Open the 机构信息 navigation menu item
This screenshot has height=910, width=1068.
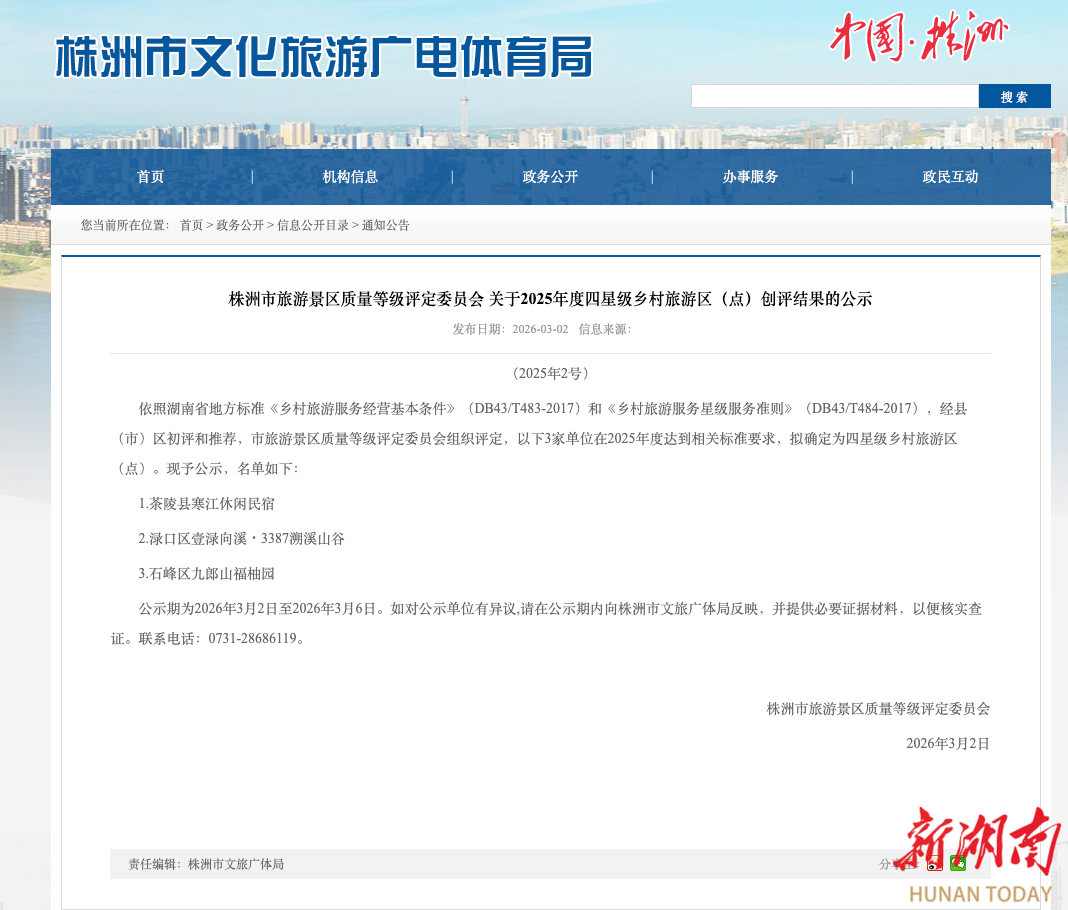[351, 177]
